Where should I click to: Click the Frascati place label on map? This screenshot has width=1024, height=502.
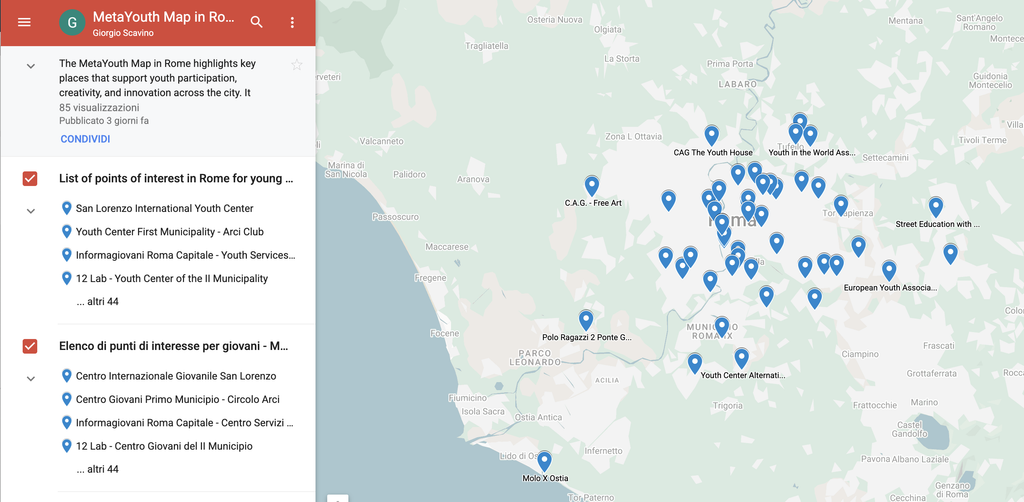[x=938, y=345]
